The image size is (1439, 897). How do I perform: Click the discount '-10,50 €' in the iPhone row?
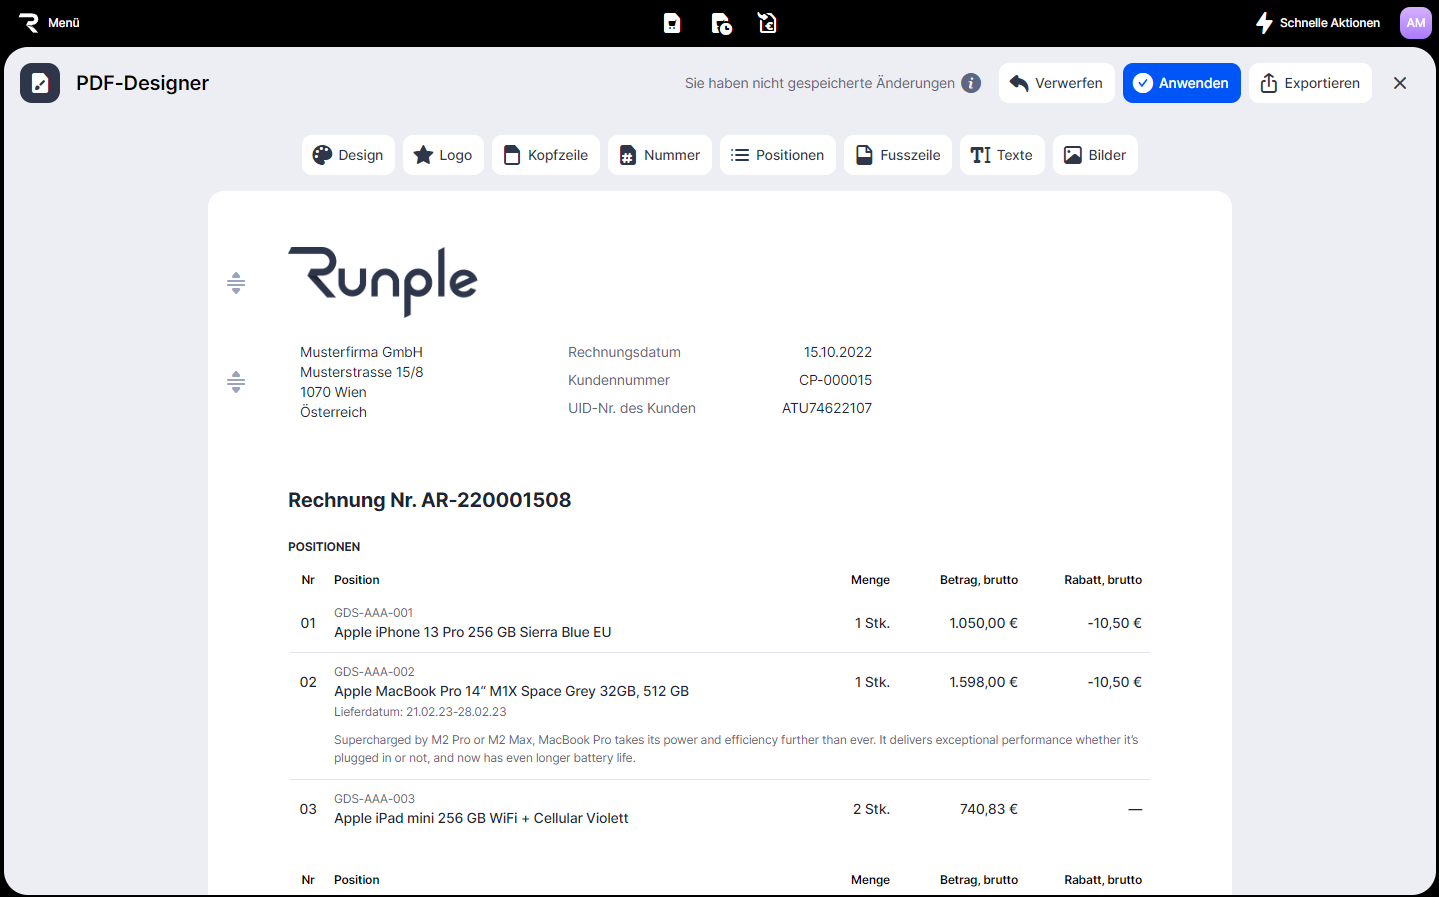tap(1114, 623)
